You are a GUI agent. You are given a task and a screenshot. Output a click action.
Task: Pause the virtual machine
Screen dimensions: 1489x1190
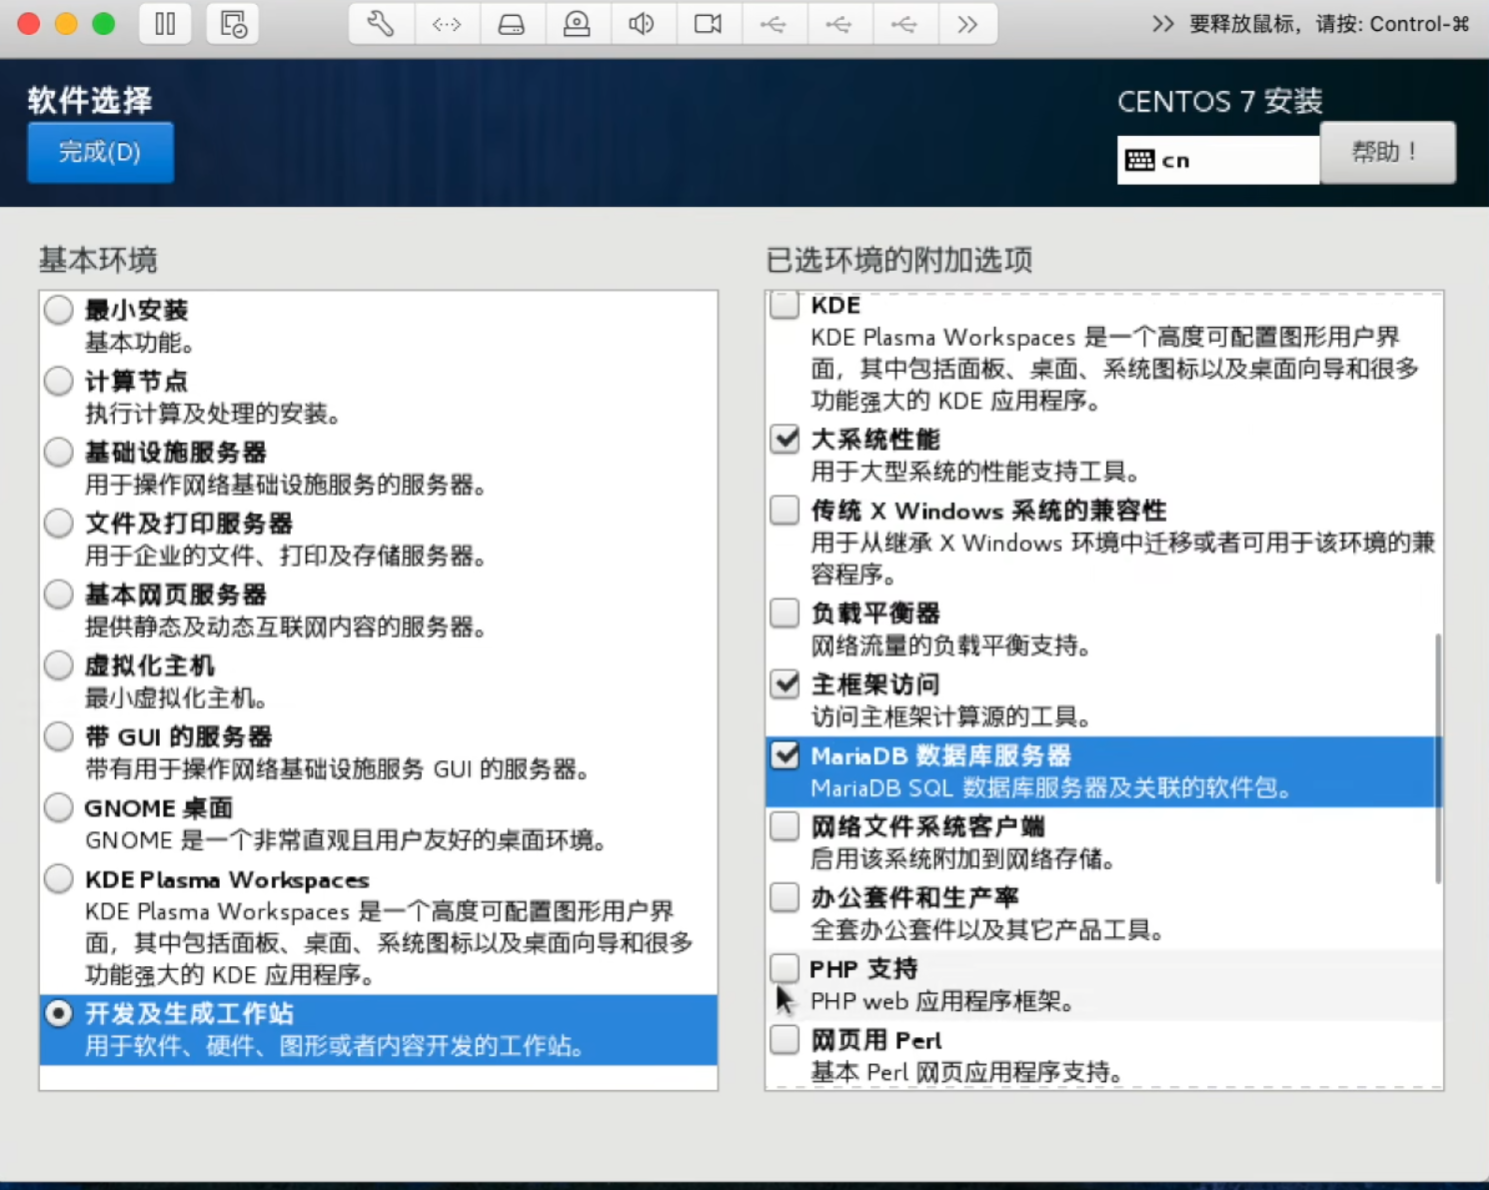coord(165,23)
